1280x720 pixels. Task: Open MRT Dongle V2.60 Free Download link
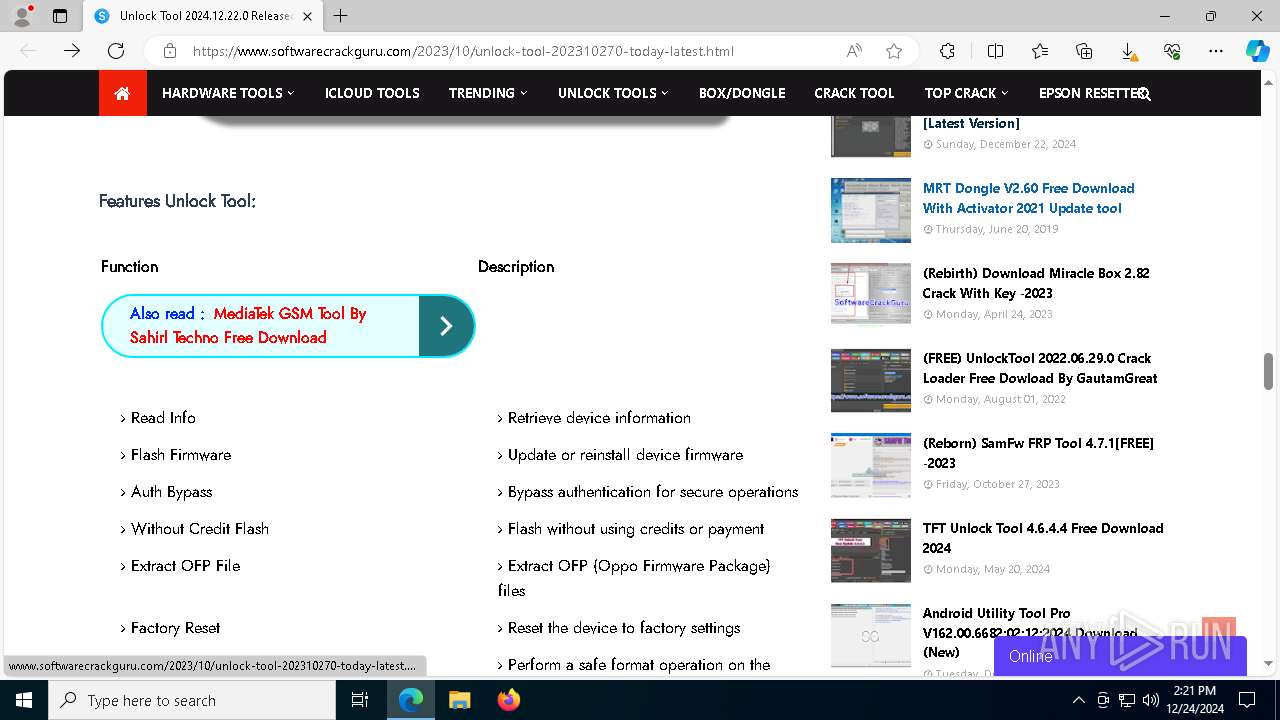(x=1028, y=198)
